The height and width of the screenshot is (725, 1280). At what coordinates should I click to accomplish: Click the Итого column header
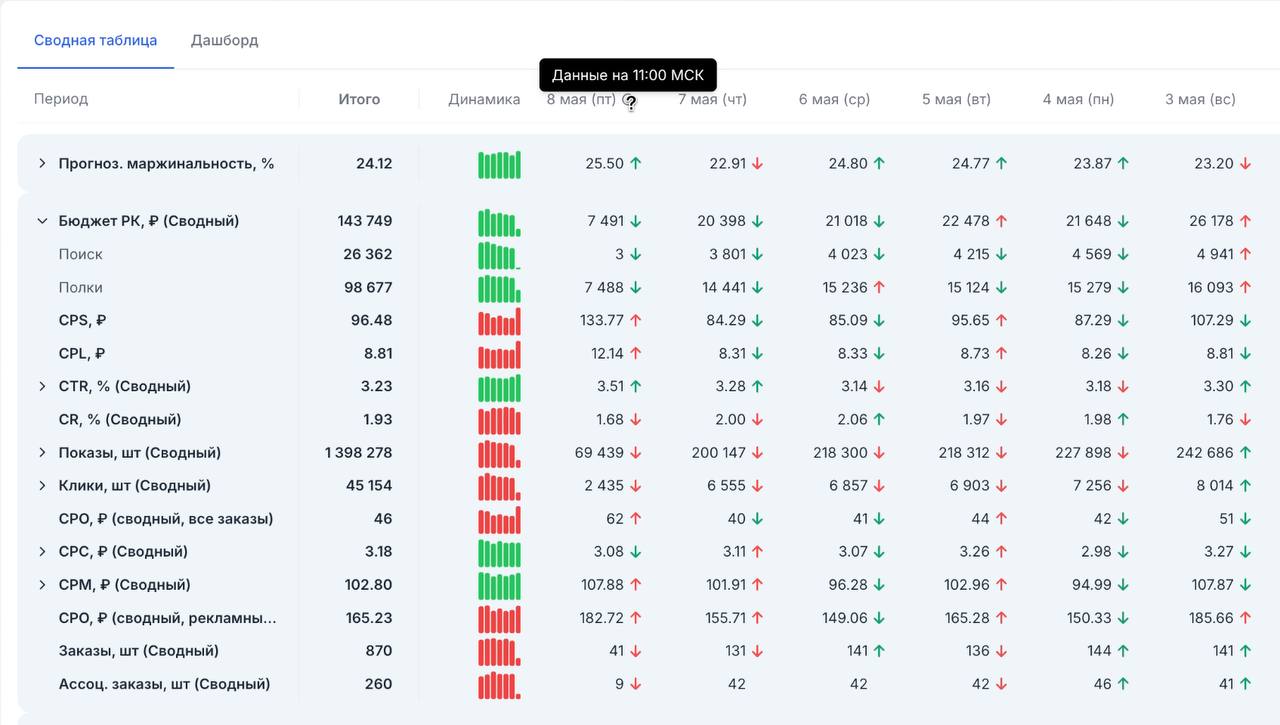point(359,99)
